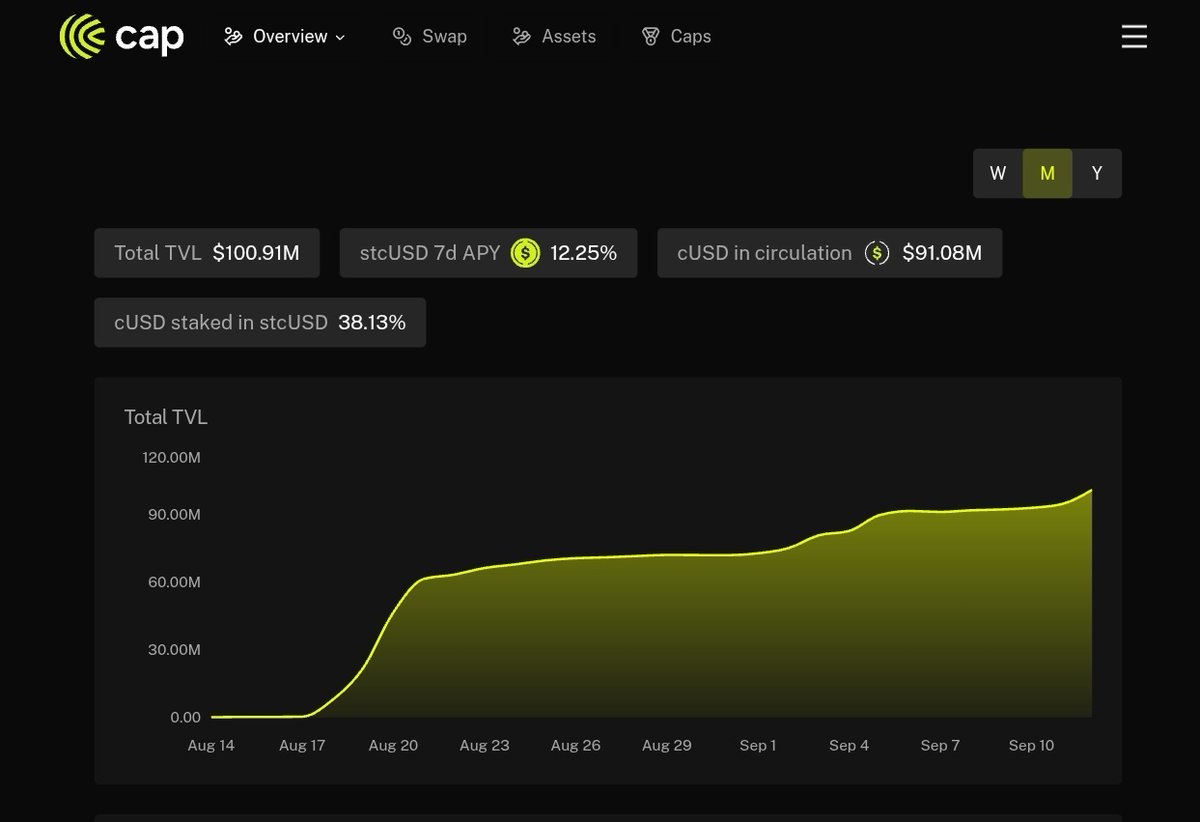Click the 0.00 axis label
The width and height of the screenshot is (1200, 822).
[185, 717]
